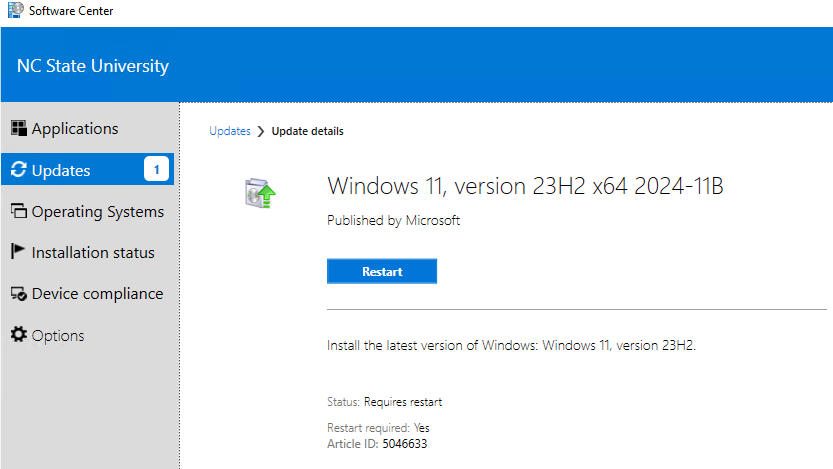Go back via Updates breadcrumb link
The image size is (833, 469).
230,131
